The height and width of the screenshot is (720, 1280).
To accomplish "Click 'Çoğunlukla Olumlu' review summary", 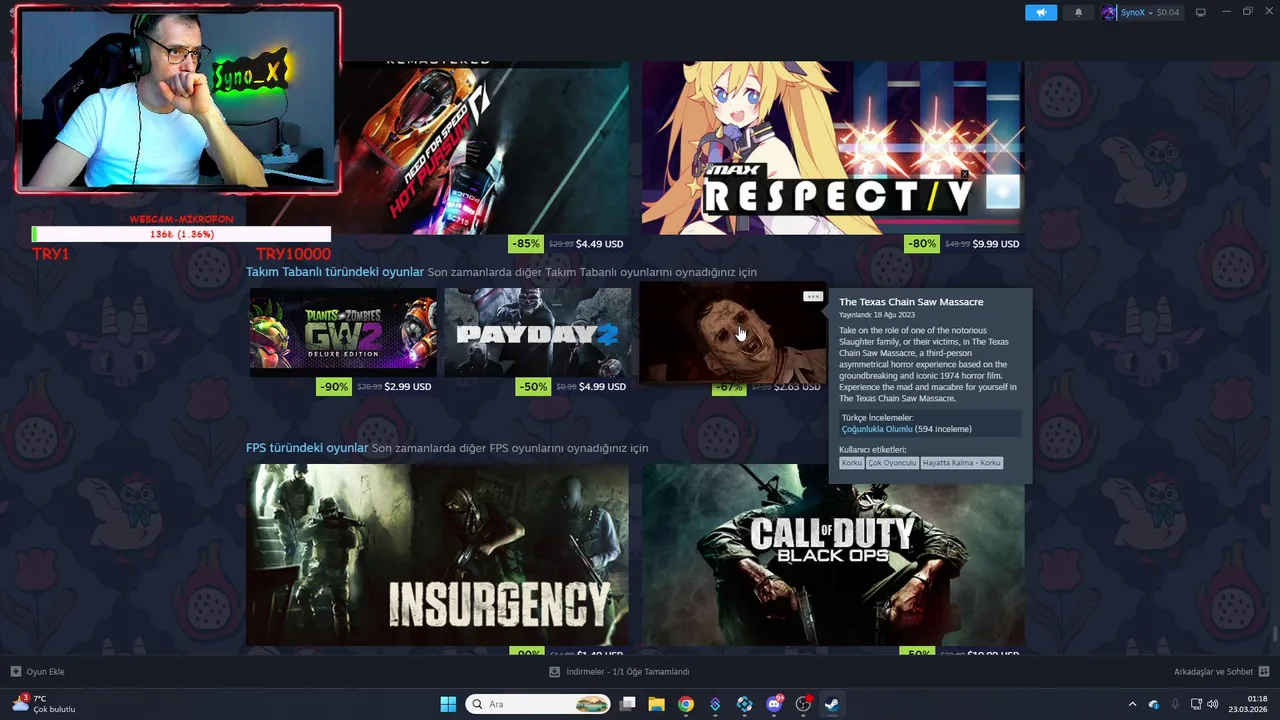I will pos(877,429).
